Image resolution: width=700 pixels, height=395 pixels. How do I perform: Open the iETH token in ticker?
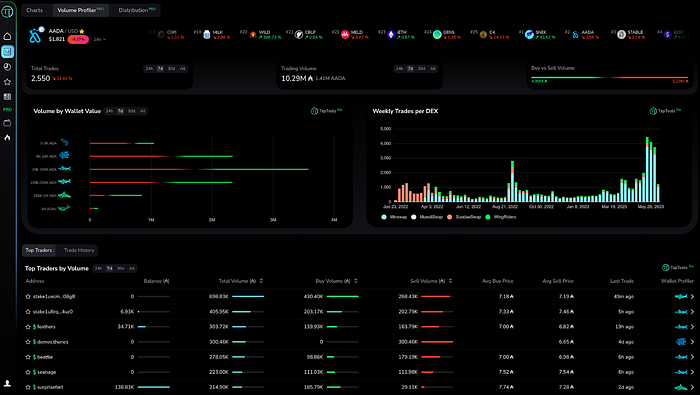tap(396, 34)
